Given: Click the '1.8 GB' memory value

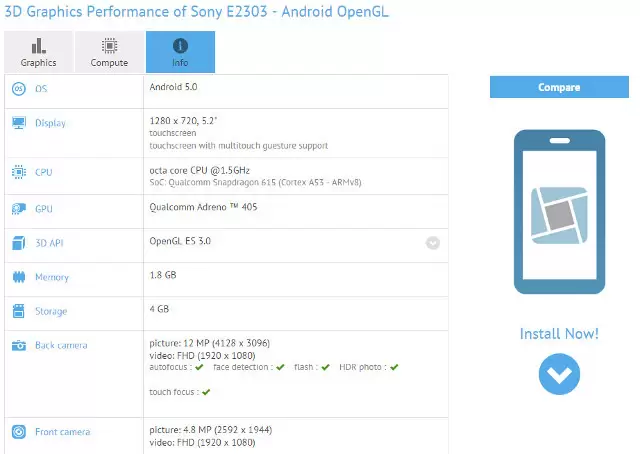Looking at the screenshot, I should pyautogui.click(x=163, y=275).
